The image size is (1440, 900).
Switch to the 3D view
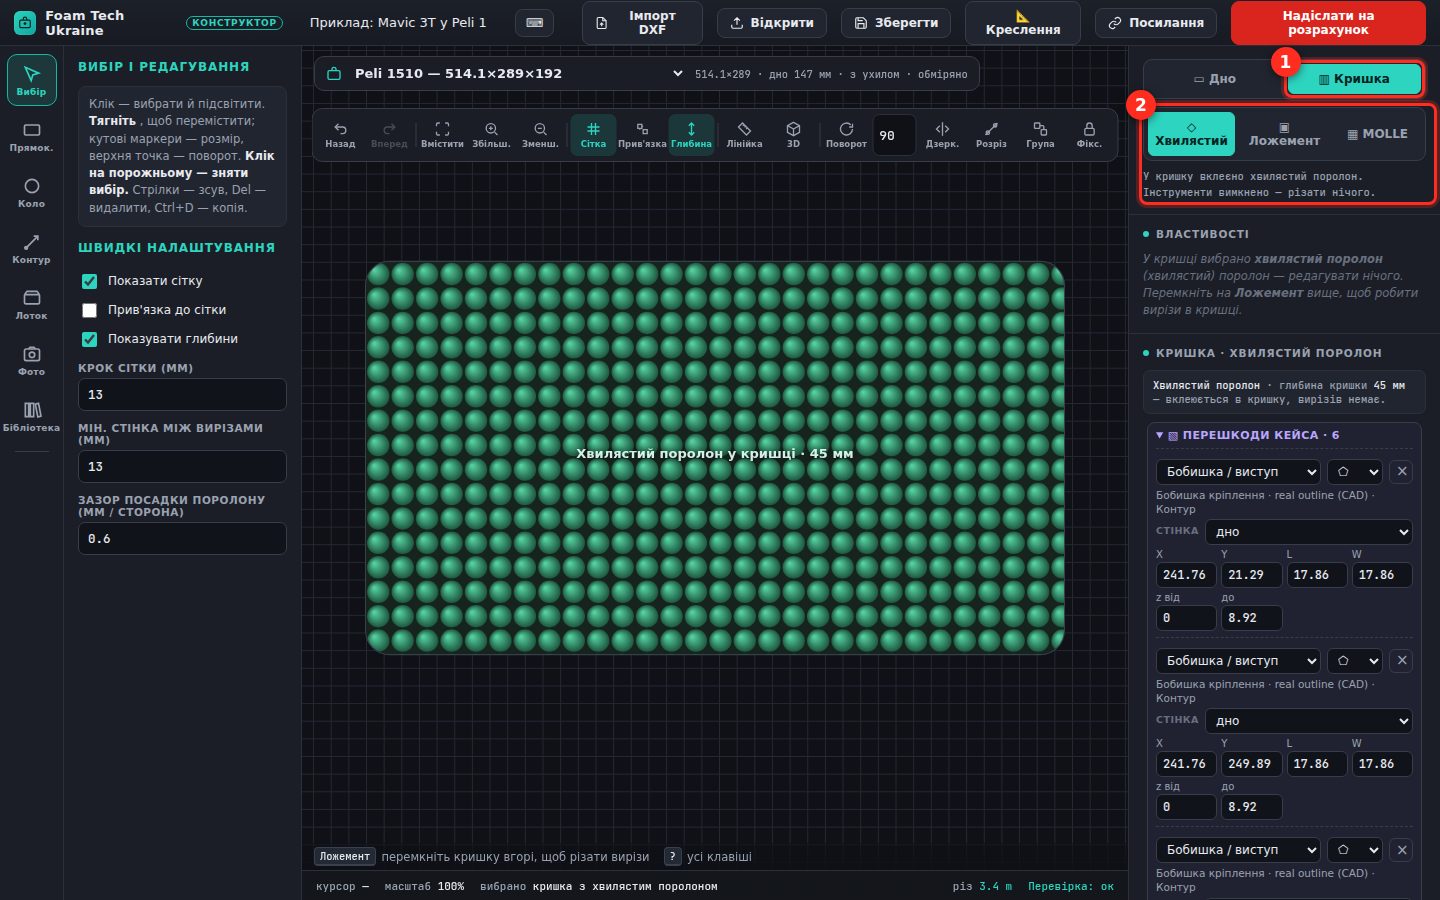click(x=793, y=135)
